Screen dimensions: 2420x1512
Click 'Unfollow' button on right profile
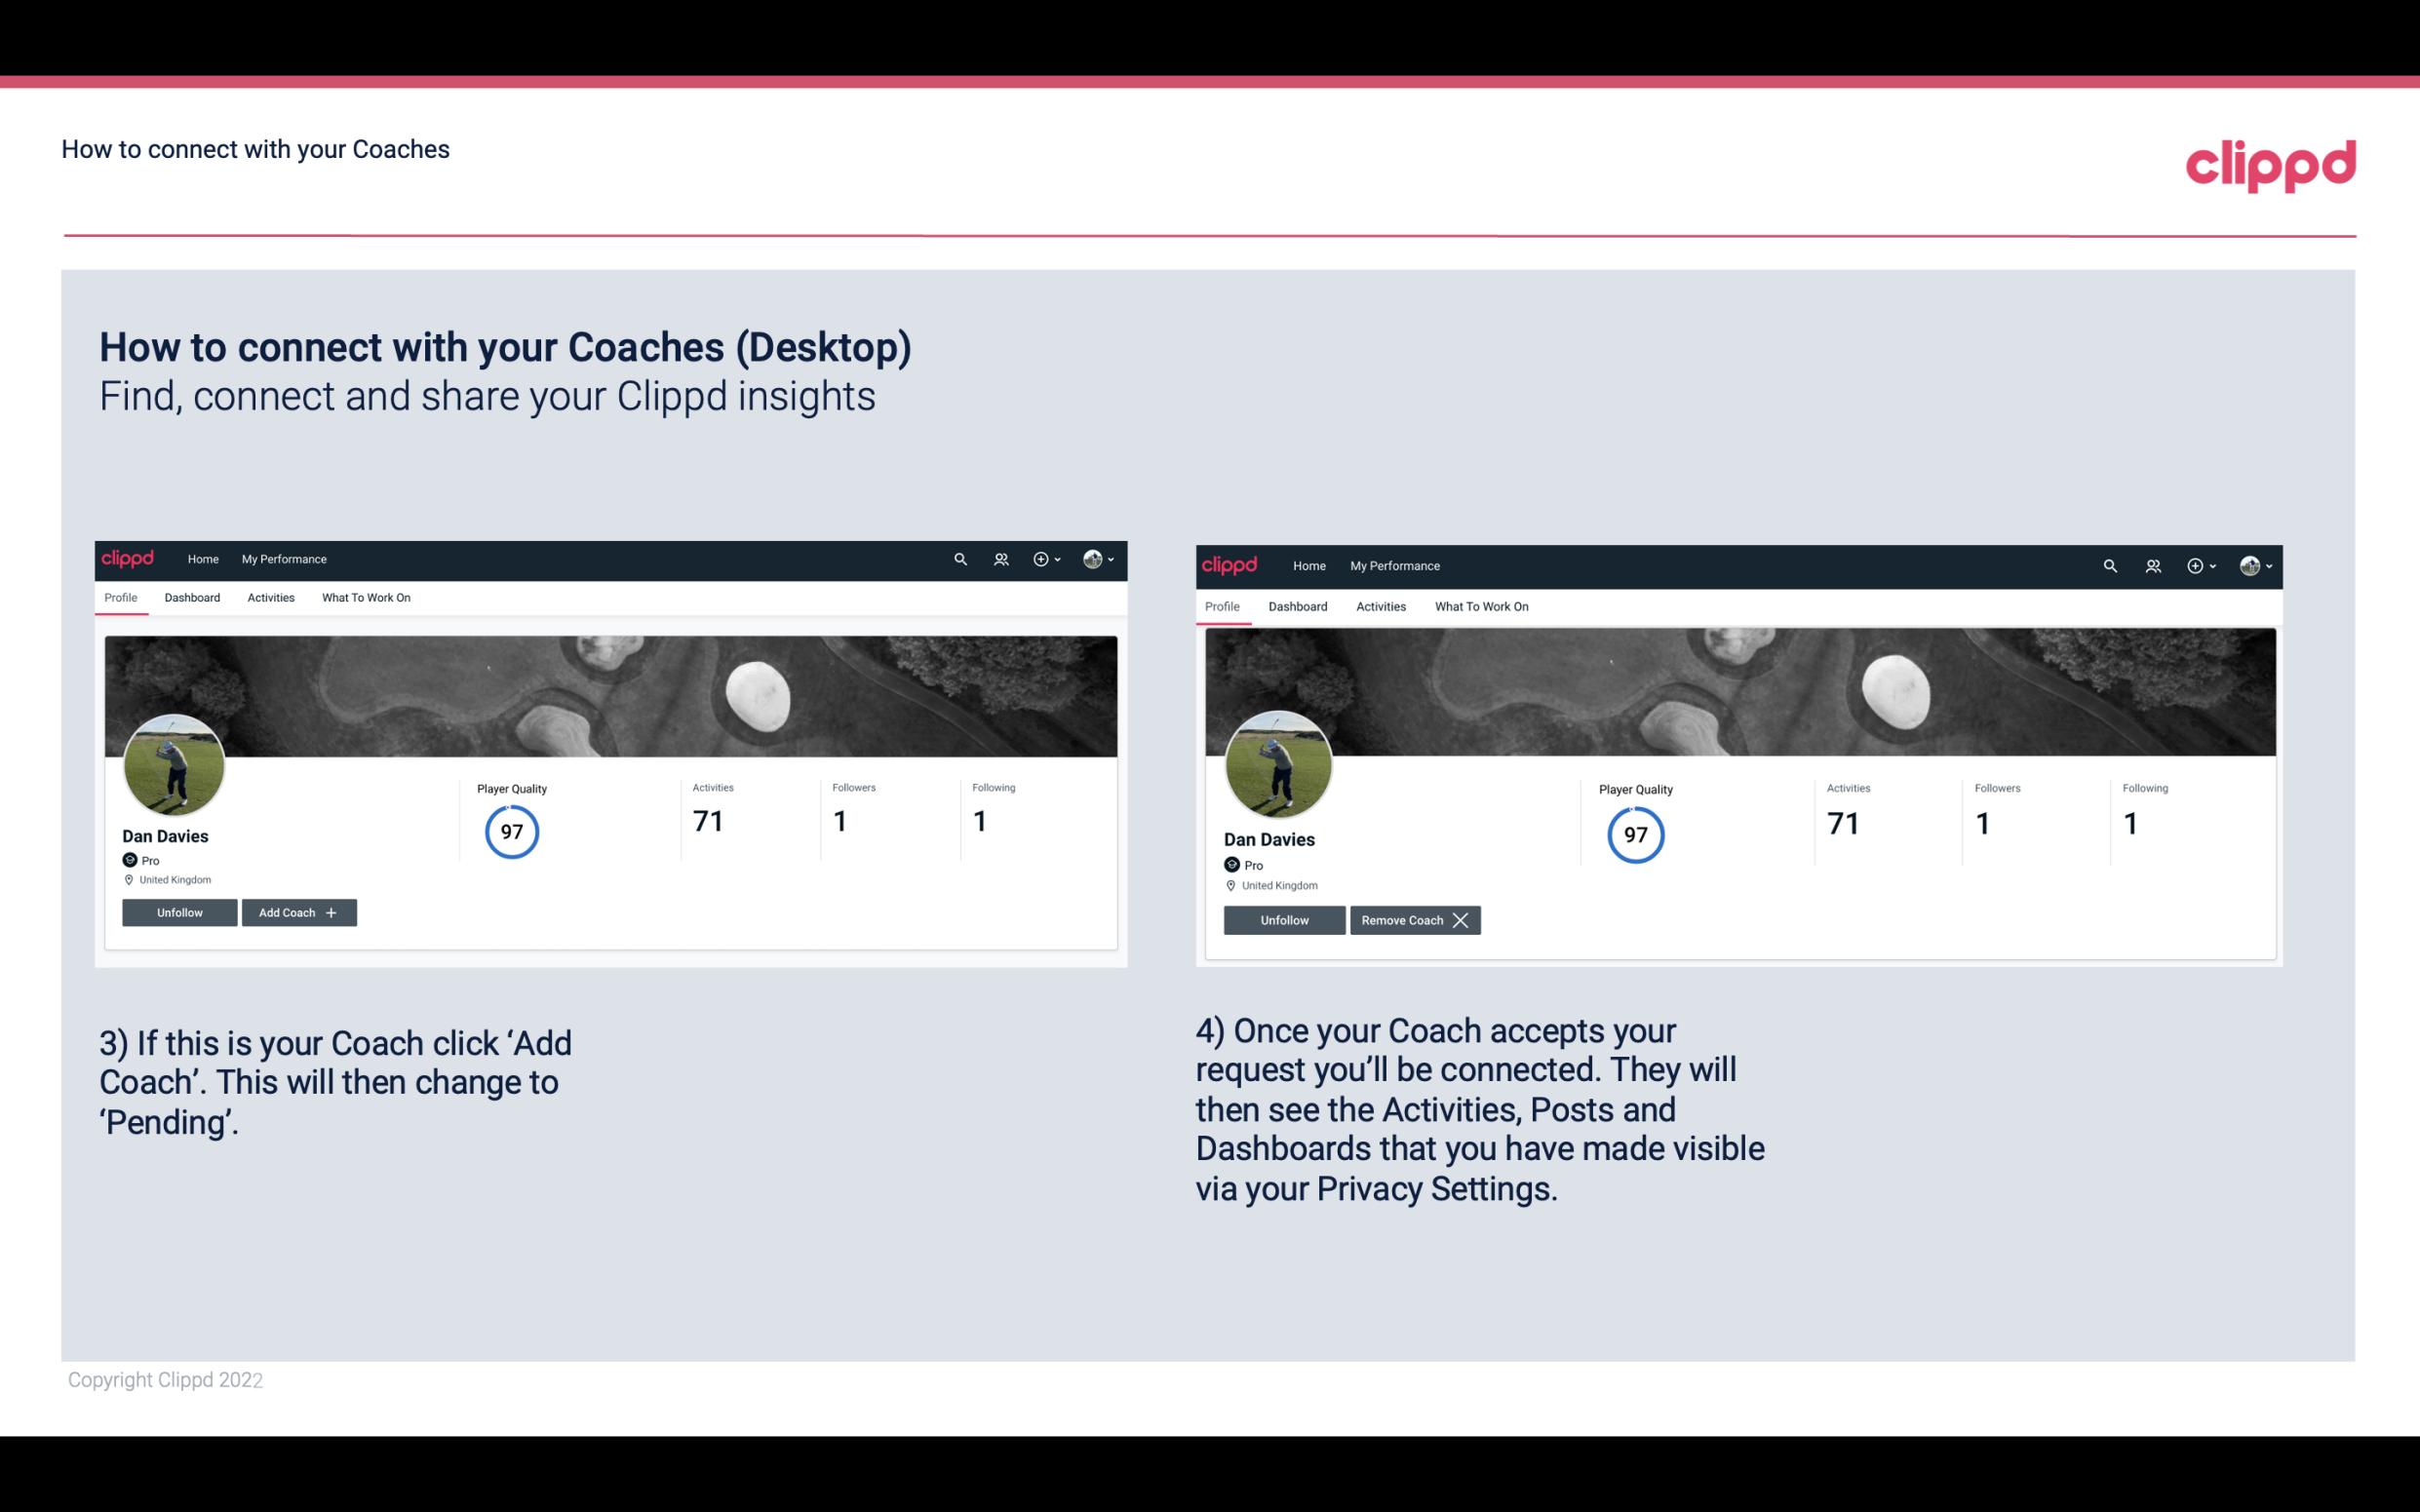[1282, 919]
